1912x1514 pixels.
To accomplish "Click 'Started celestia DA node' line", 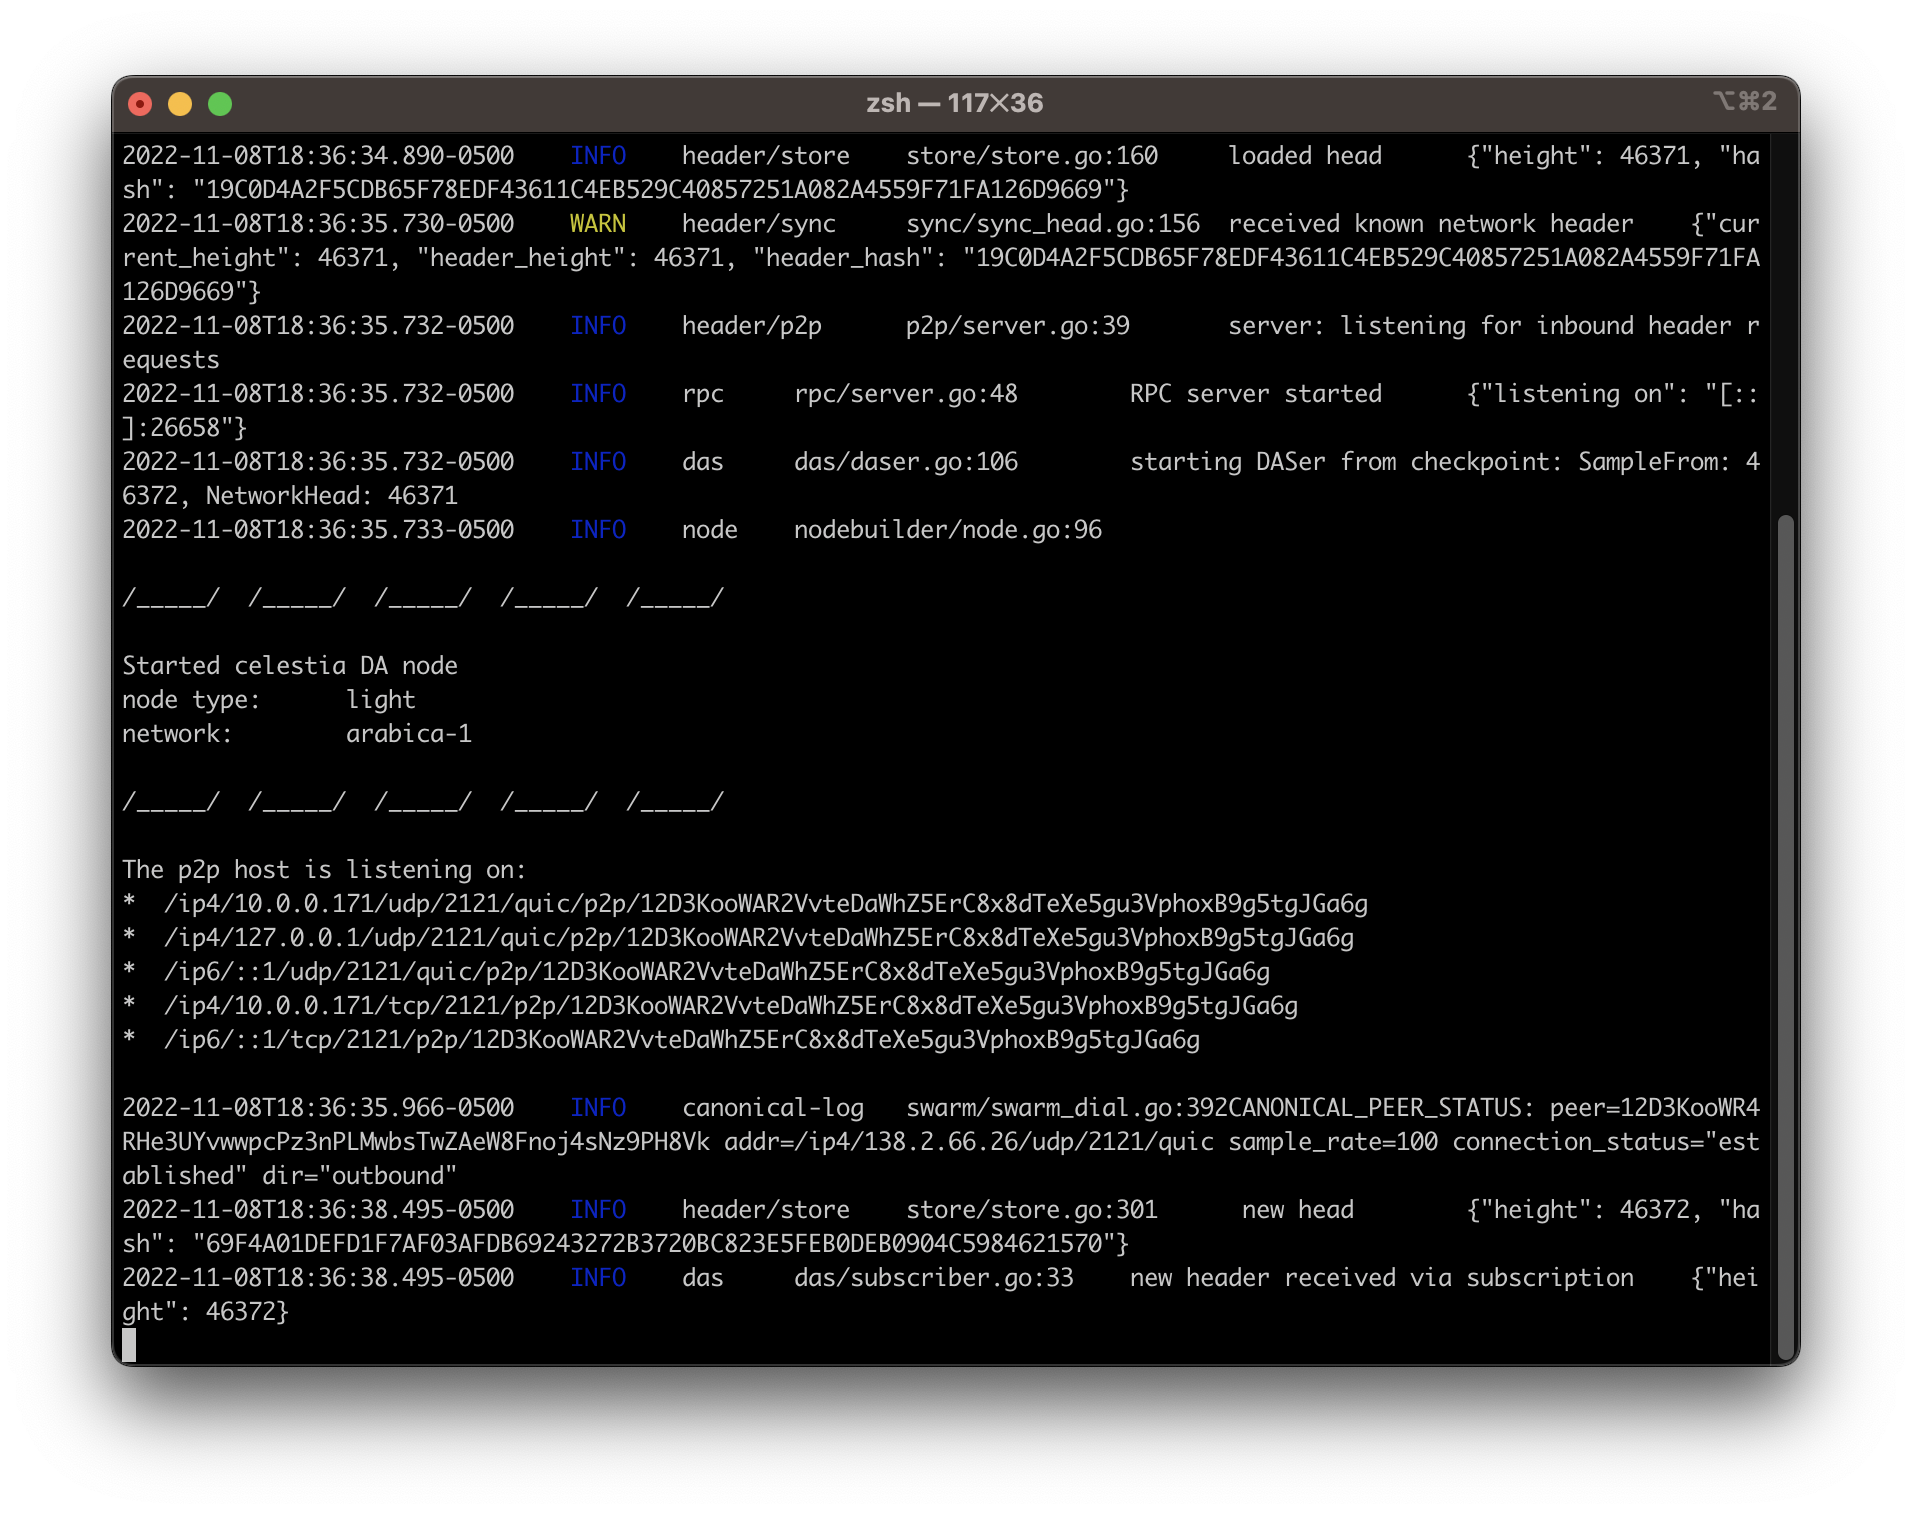I will pos(290,666).
